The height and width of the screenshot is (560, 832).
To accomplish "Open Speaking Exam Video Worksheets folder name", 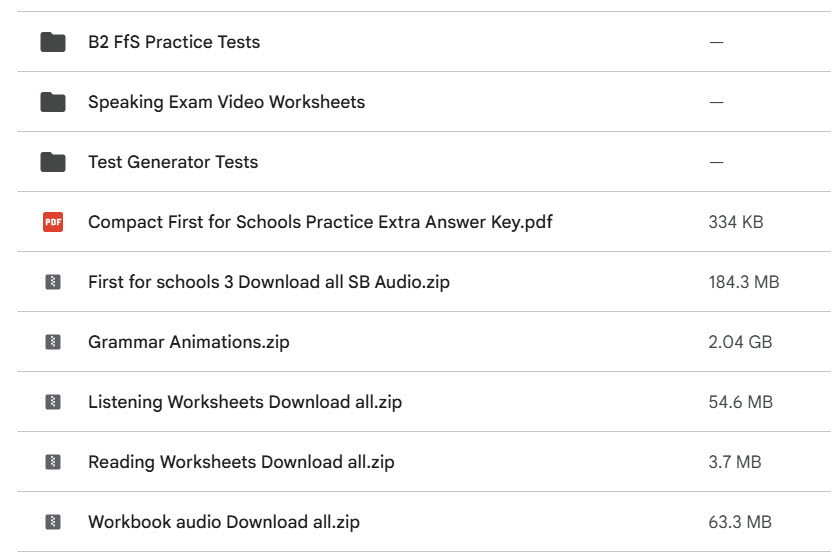I will pyautogui.click(x=226, y=102).
